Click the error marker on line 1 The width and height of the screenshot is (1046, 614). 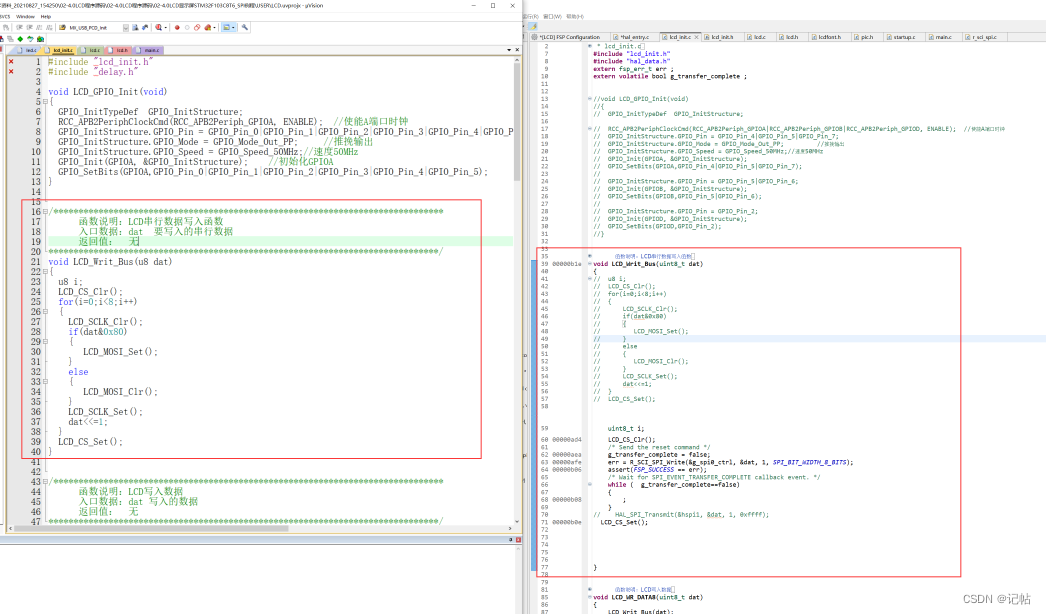click(11, 61)
